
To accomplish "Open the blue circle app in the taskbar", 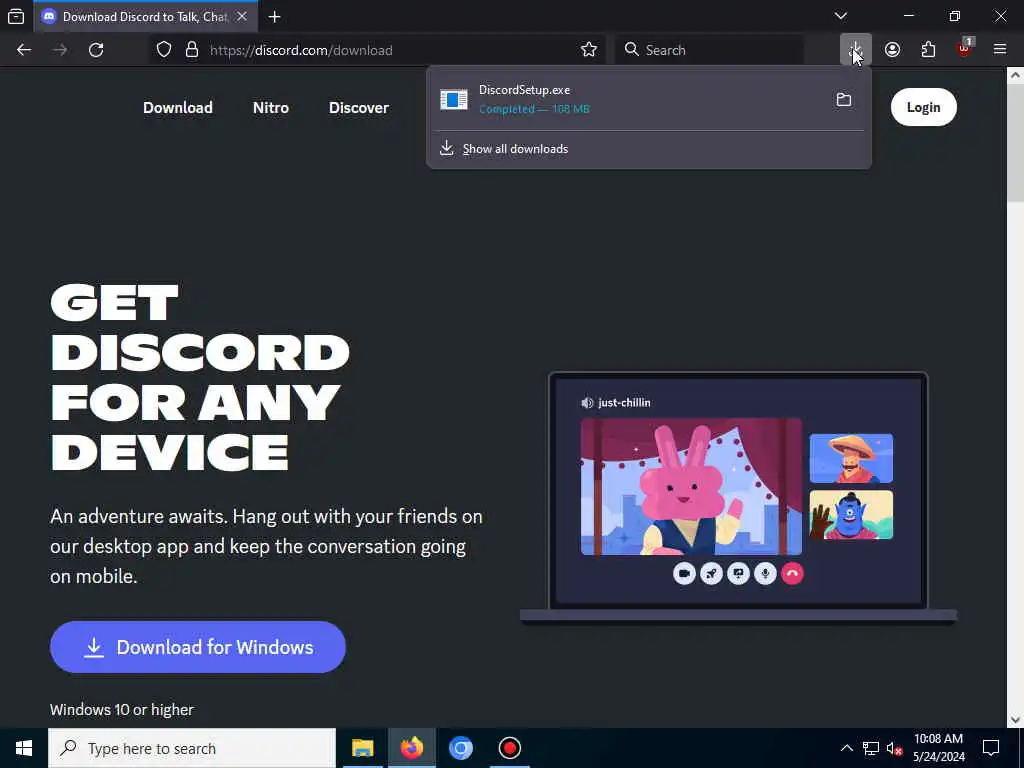I will pyautogui.click(x=460, y=748).
